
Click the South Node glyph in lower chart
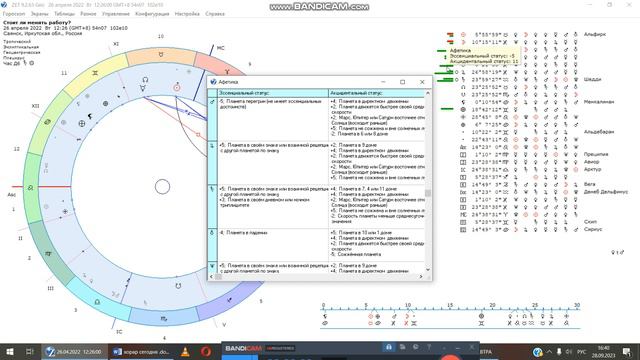pos(178,286)
